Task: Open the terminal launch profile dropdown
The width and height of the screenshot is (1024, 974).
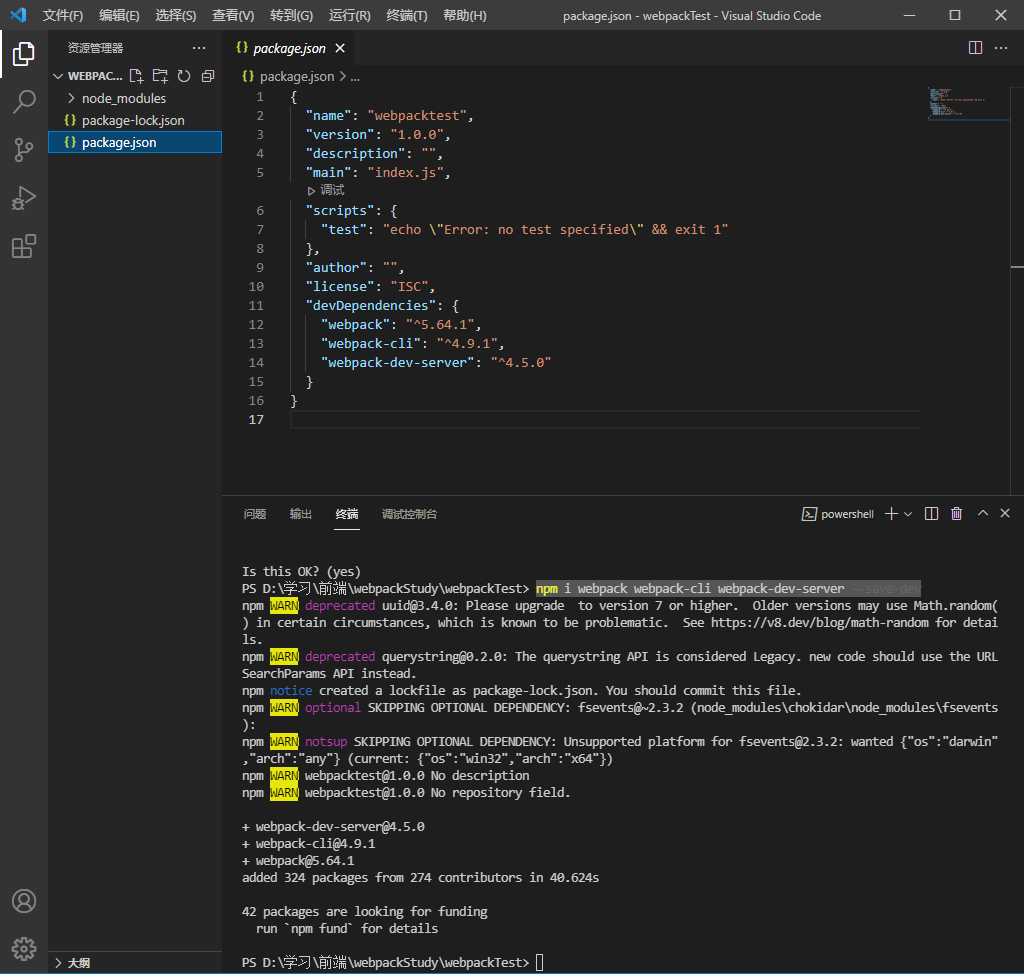Action: point(908,514)
